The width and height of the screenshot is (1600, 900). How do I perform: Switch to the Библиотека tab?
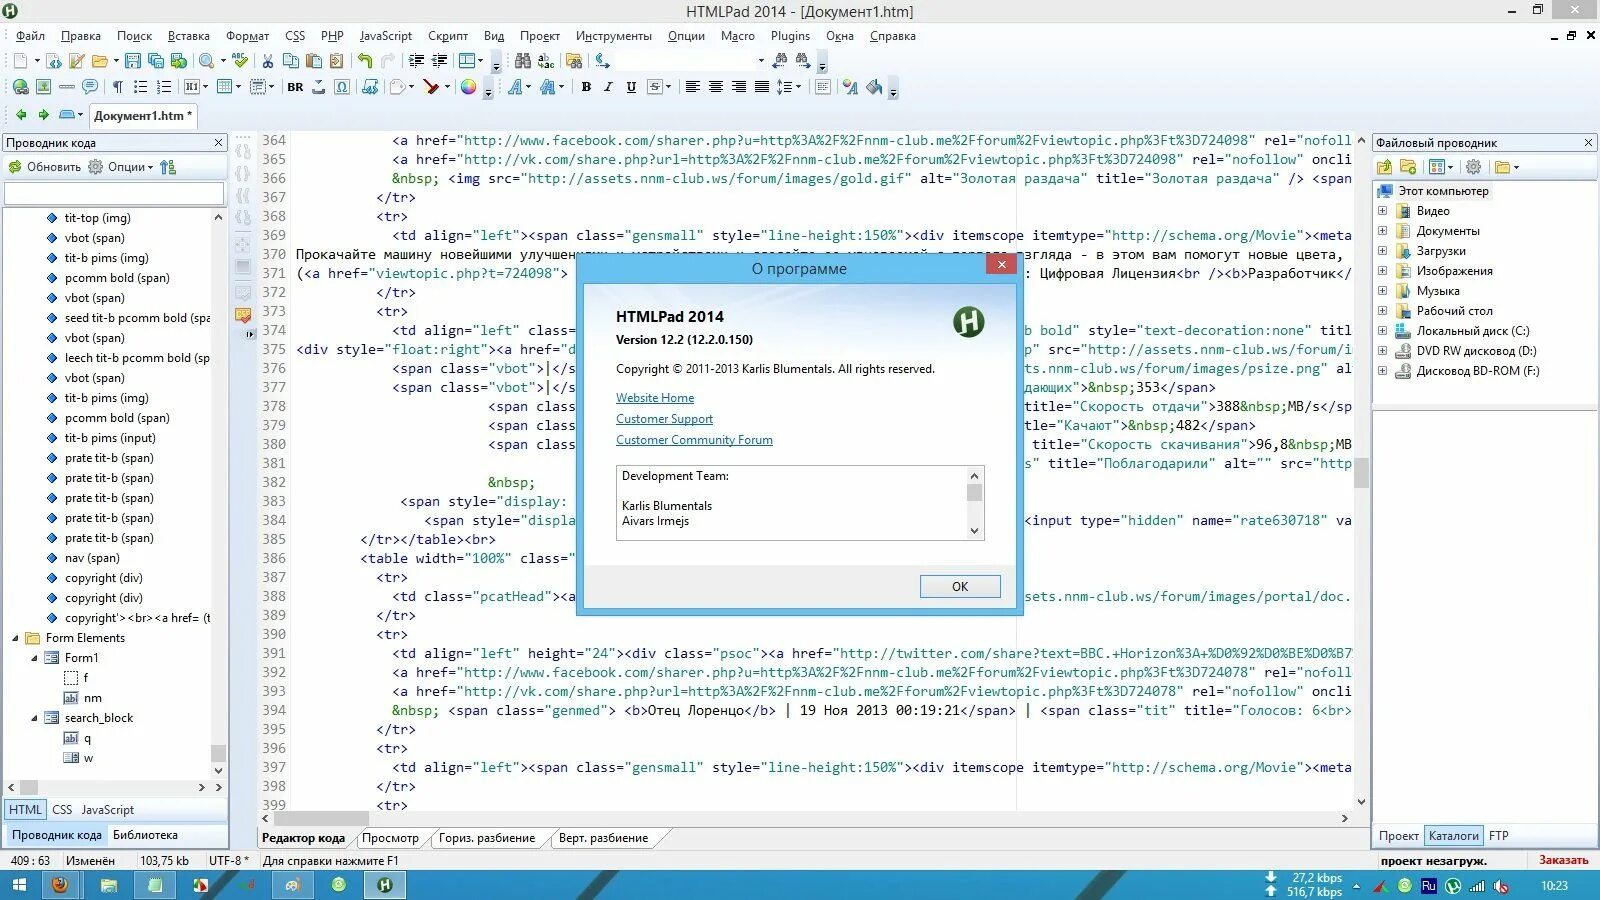(x=145, y=835)
